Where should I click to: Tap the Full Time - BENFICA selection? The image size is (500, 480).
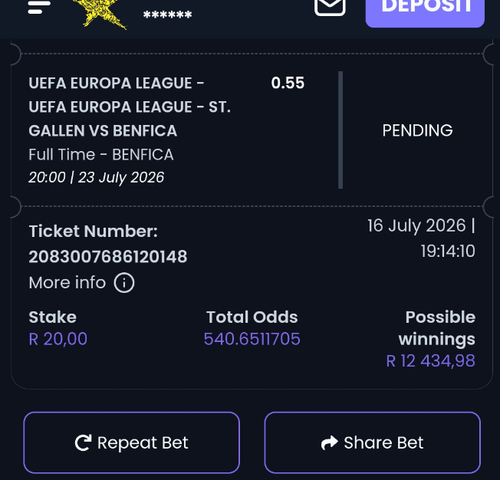(x=101, y=155)
